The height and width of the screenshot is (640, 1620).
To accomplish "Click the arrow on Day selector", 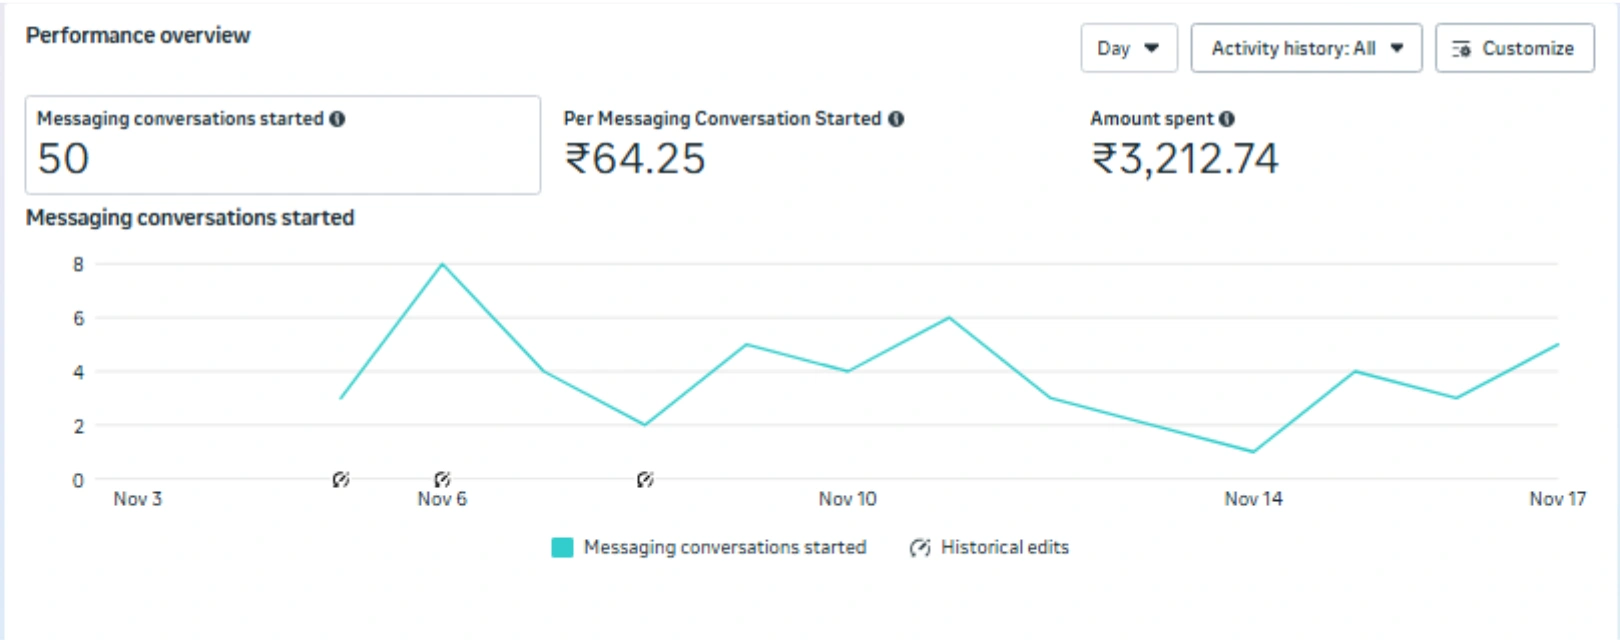I will [x=1152, y=48].
